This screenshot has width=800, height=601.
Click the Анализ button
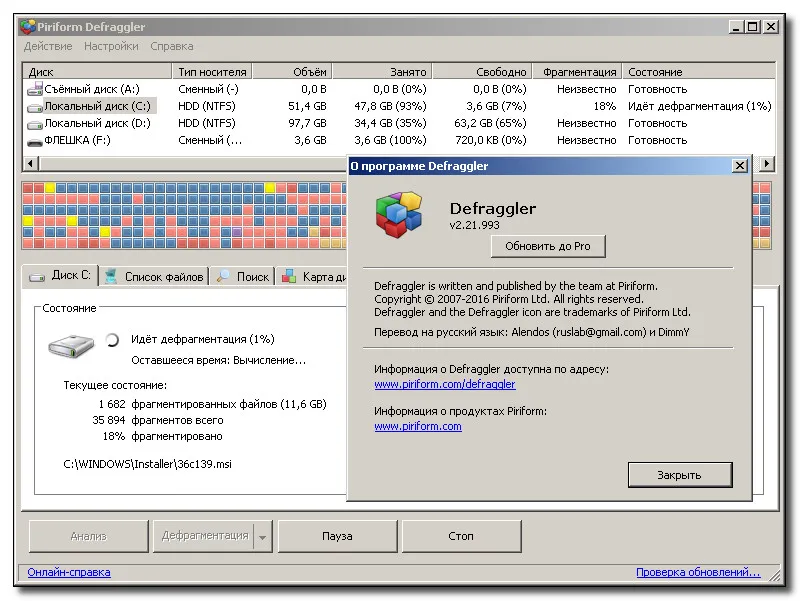[89, 536]
